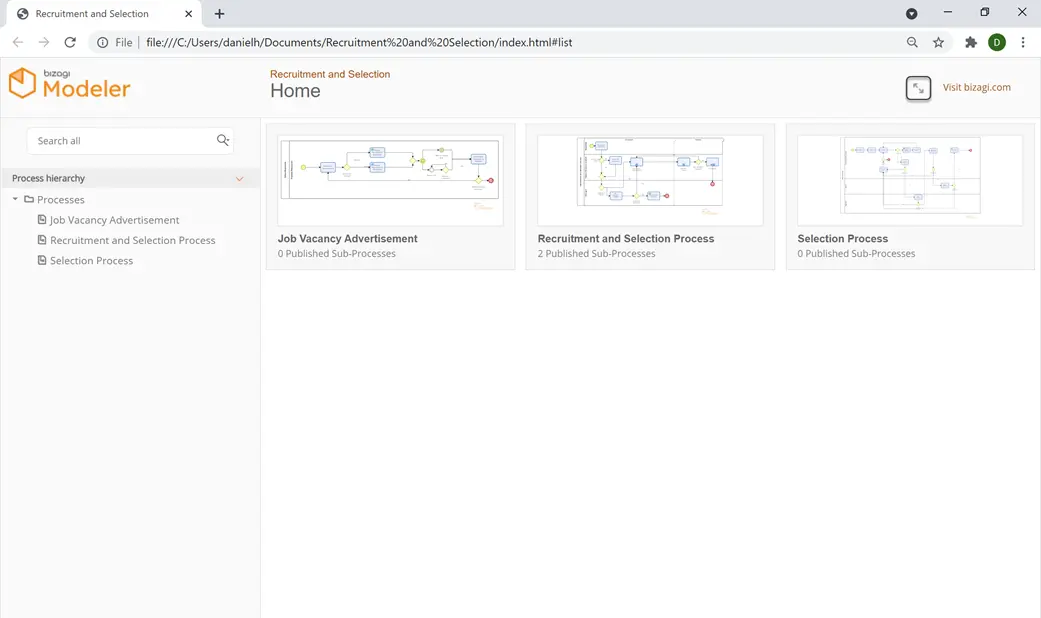
Task: Click the site information icon in address bar
Action: pyautogui.click(x=102, y=42)
